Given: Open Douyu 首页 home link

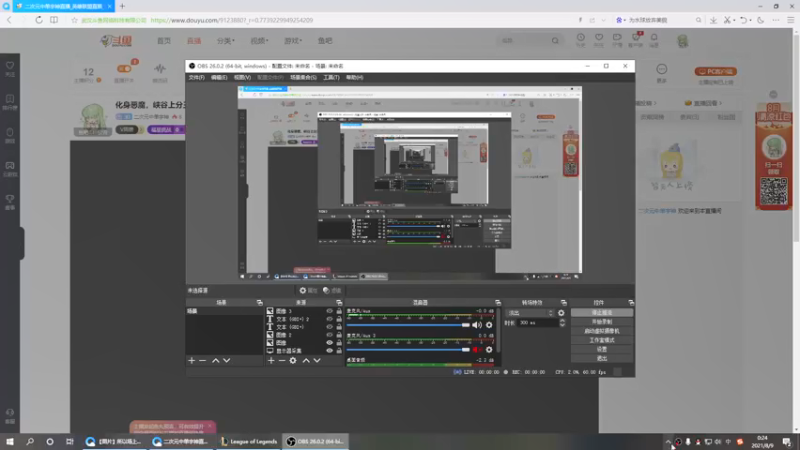Looking at the screenshot, I should 164,41.
